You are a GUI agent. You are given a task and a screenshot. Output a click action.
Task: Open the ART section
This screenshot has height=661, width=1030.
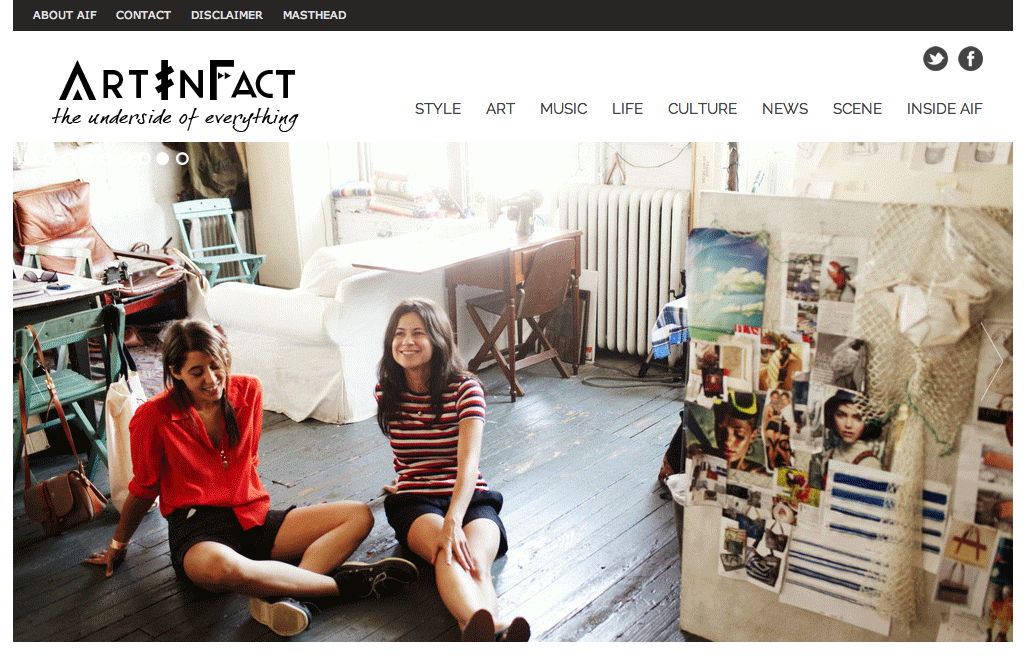point(500,109)
